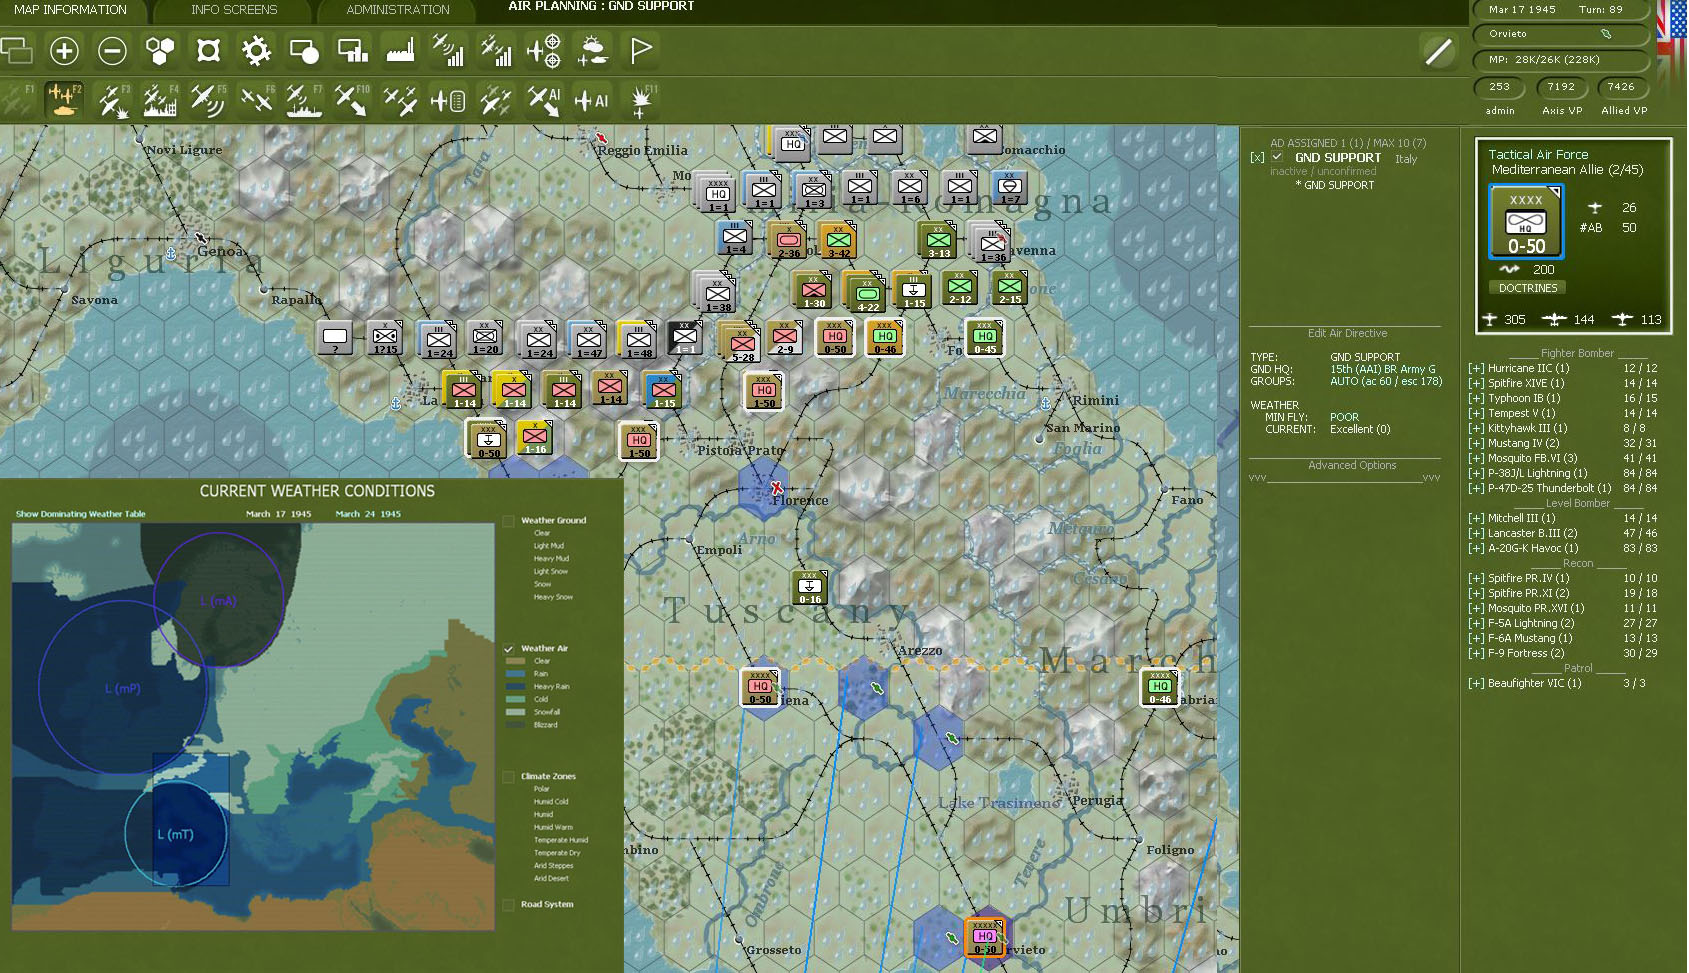Image resolution: width=1689 pixels, height=973 pixels.
Task: Open the MAP INFORMATION tab
Action: click(x=71, y=10)
